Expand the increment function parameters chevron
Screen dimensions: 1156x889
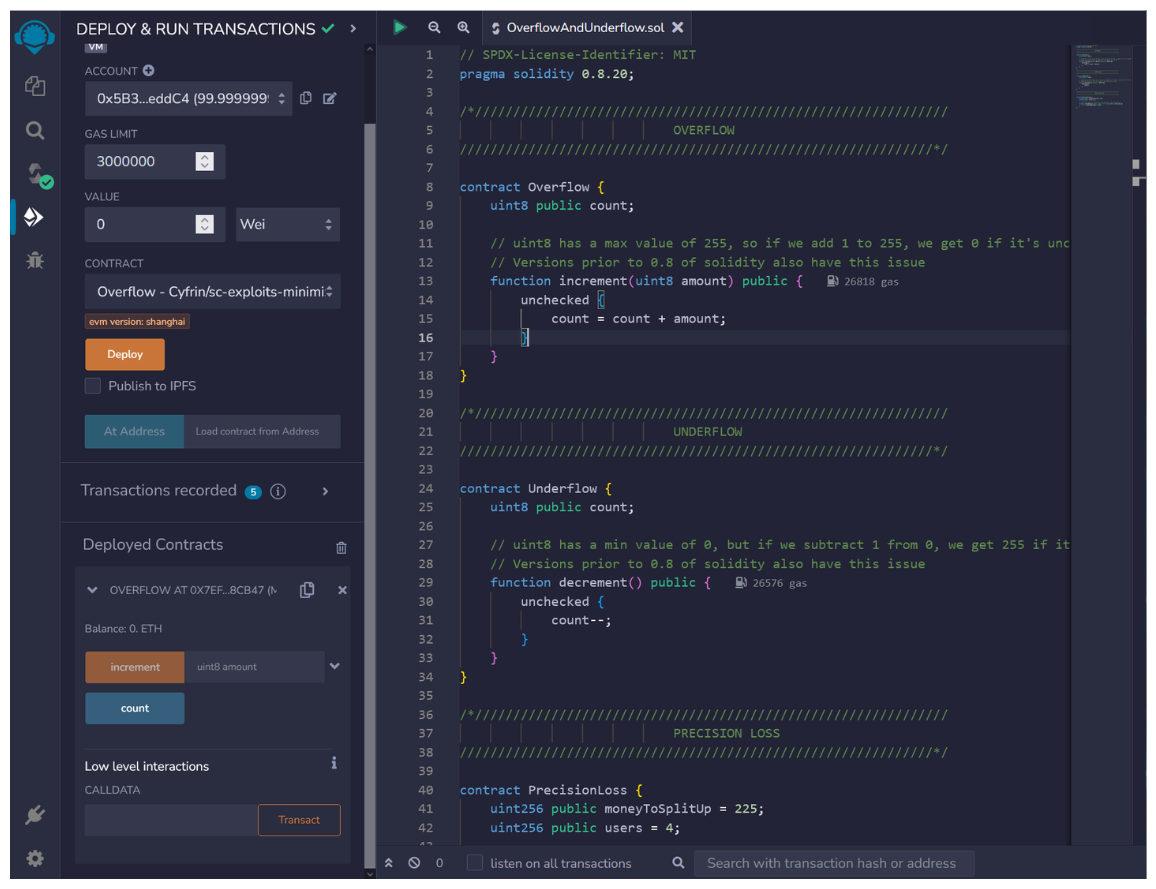click(x=335, y=666)
